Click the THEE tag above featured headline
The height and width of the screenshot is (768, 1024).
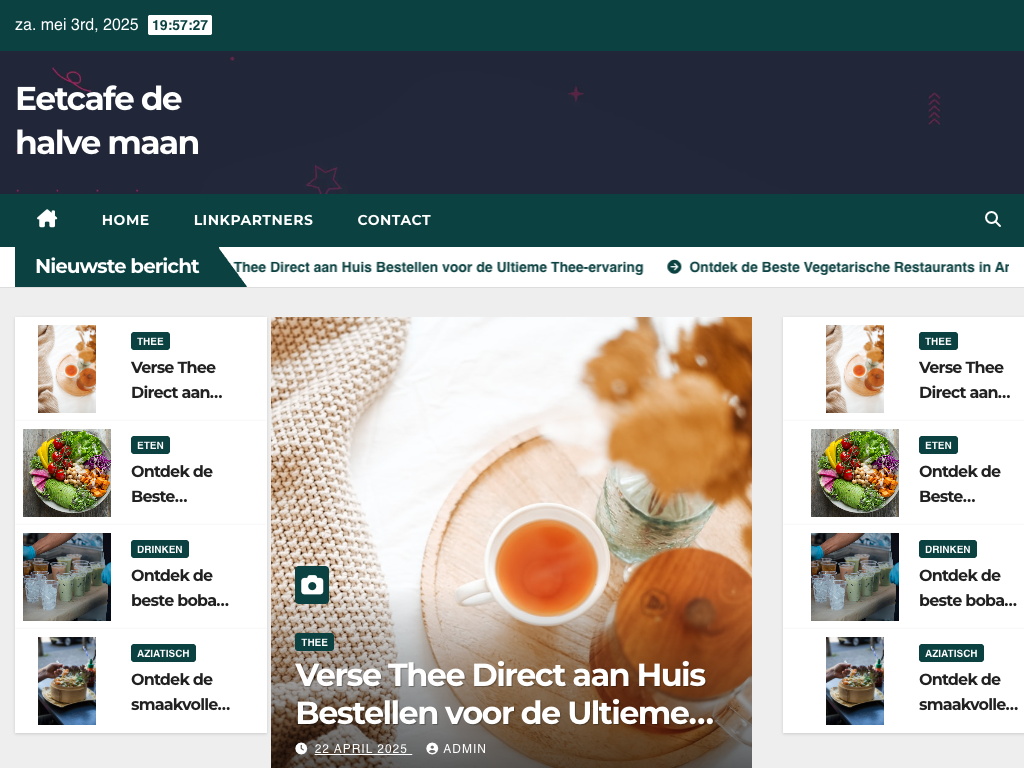coord(314,643)
